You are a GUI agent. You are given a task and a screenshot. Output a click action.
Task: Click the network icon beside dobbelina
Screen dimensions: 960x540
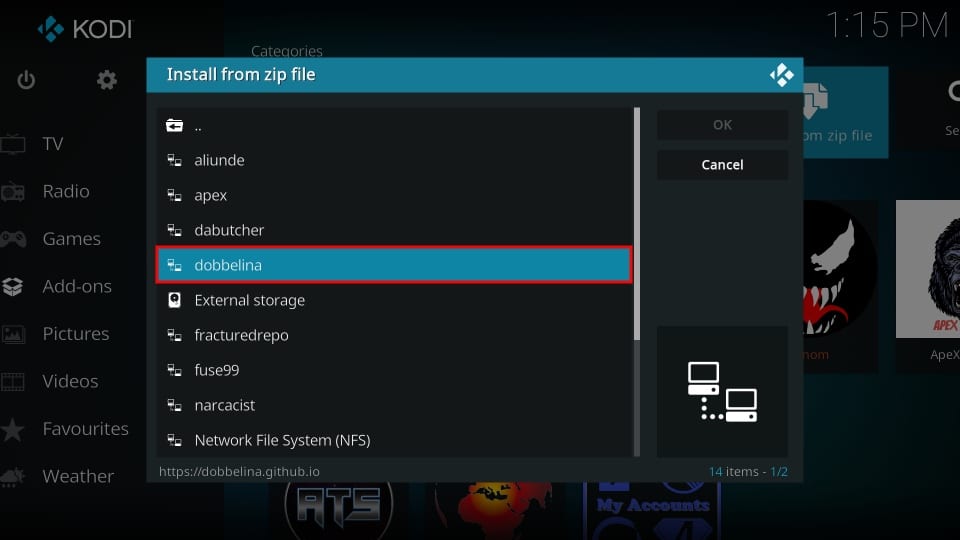point(174,265)
